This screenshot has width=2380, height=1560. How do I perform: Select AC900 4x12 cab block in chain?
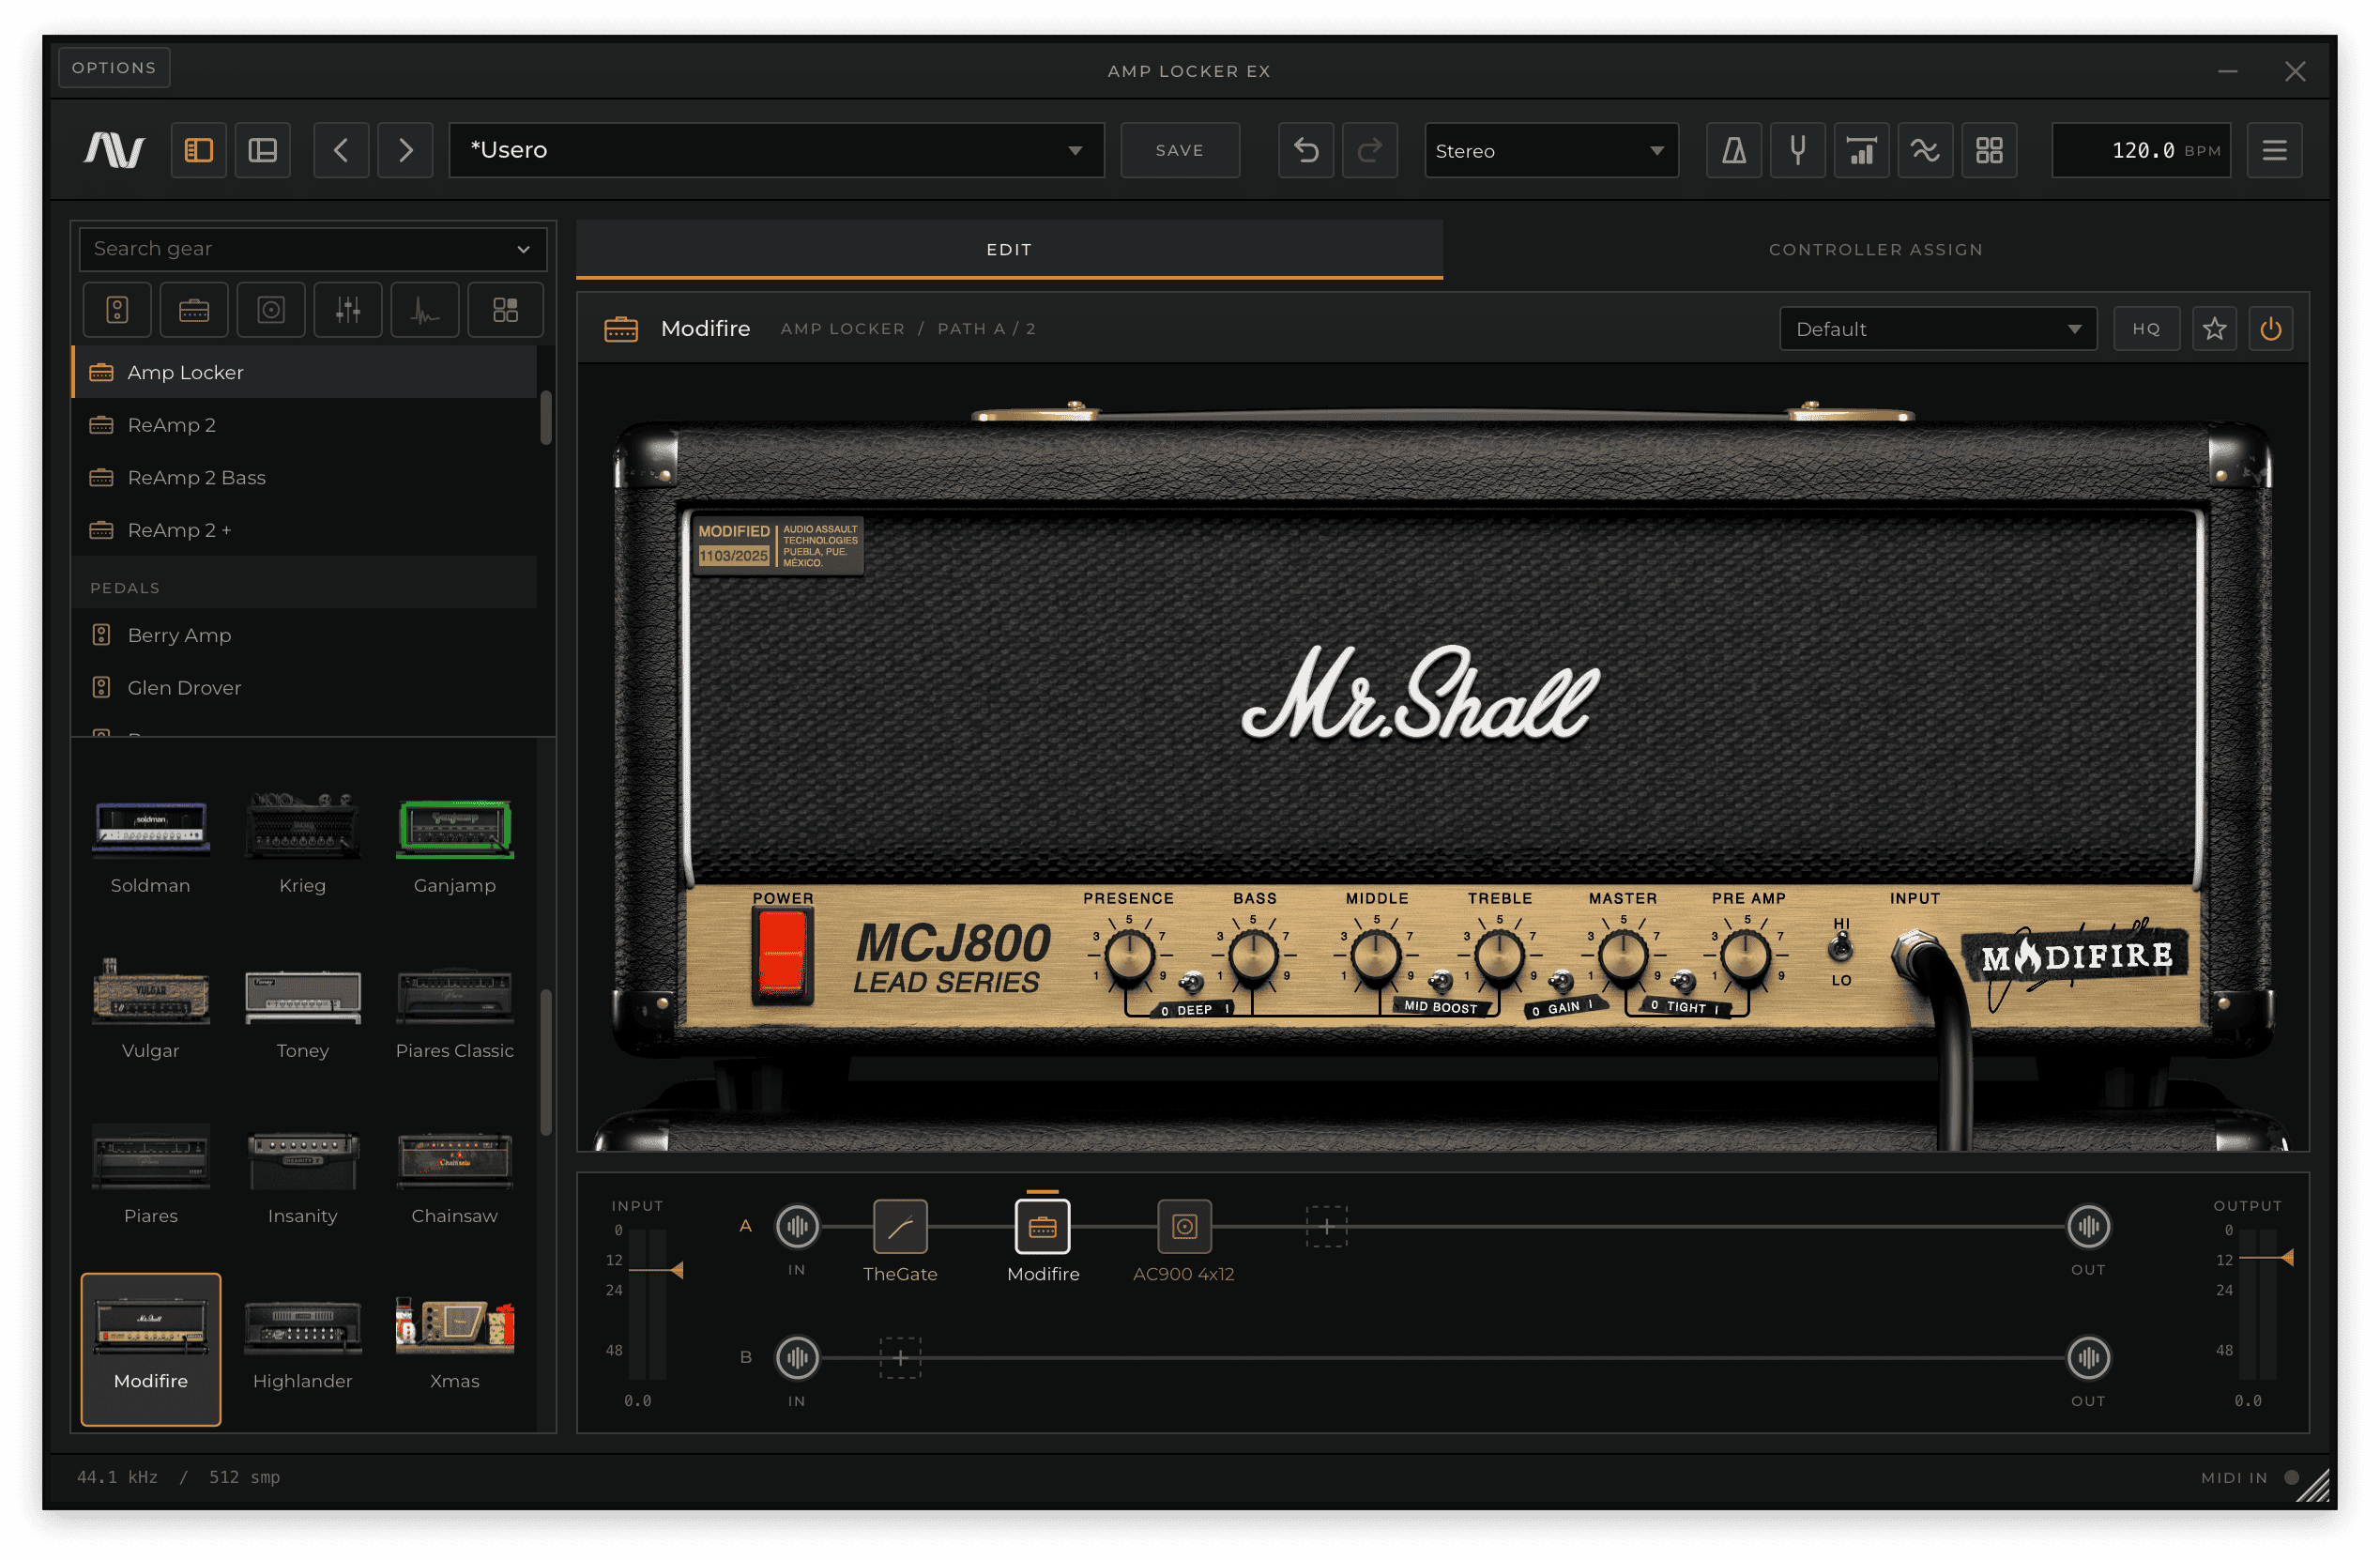click(1184, 1226)
